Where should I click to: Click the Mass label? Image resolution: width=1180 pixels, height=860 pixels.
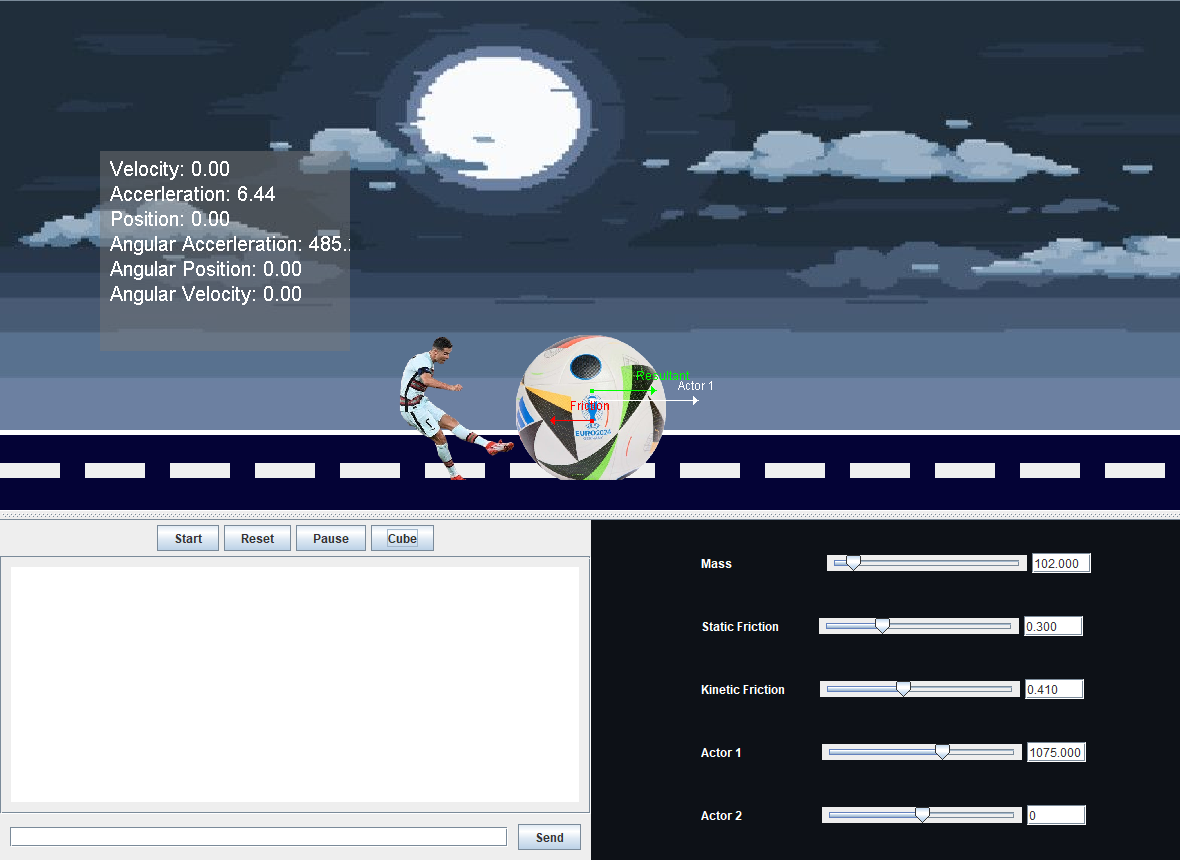[716, 564]
